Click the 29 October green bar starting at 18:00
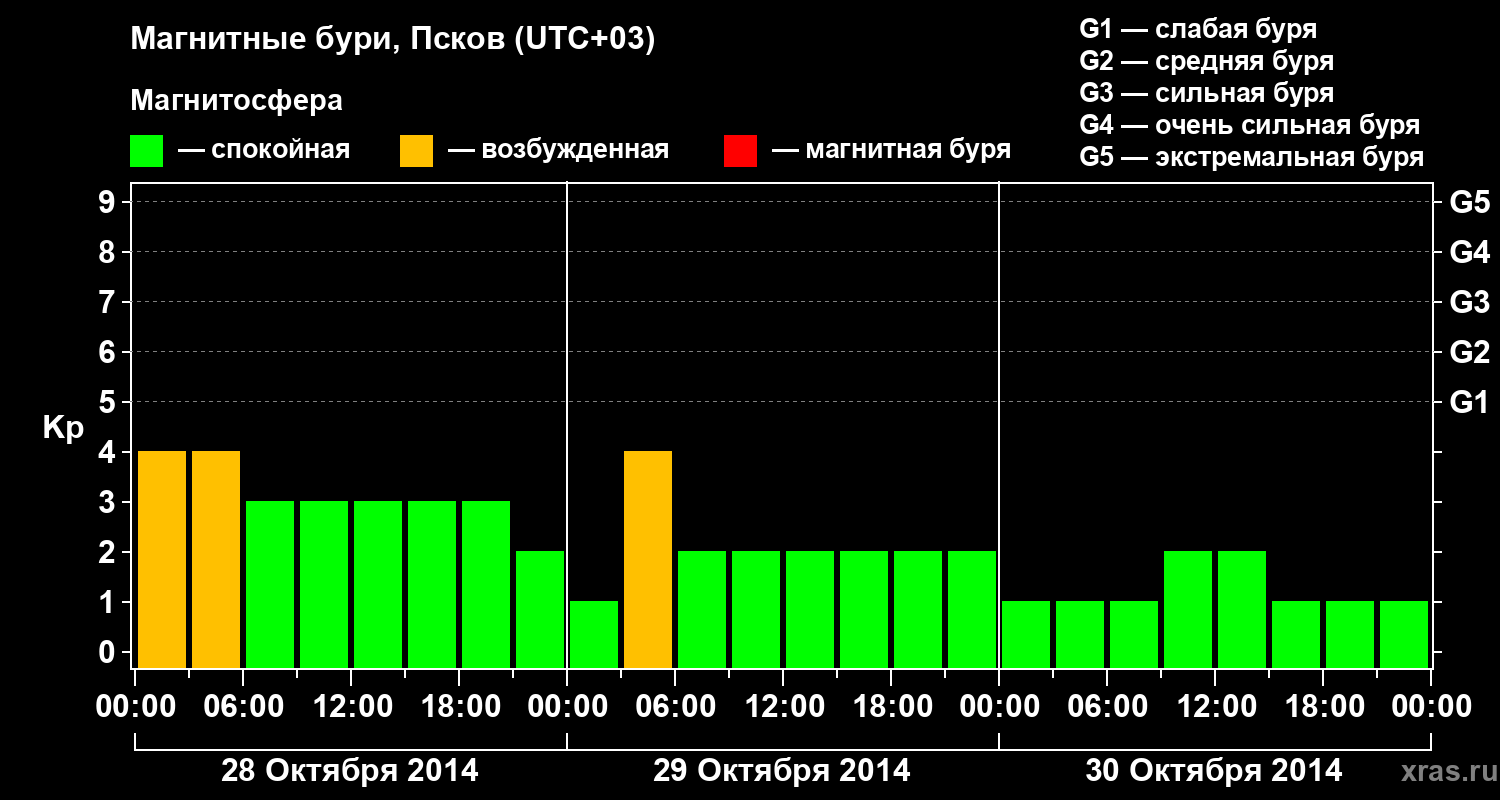The width and height of the screenshot is (1500, 800). [918, 609]
